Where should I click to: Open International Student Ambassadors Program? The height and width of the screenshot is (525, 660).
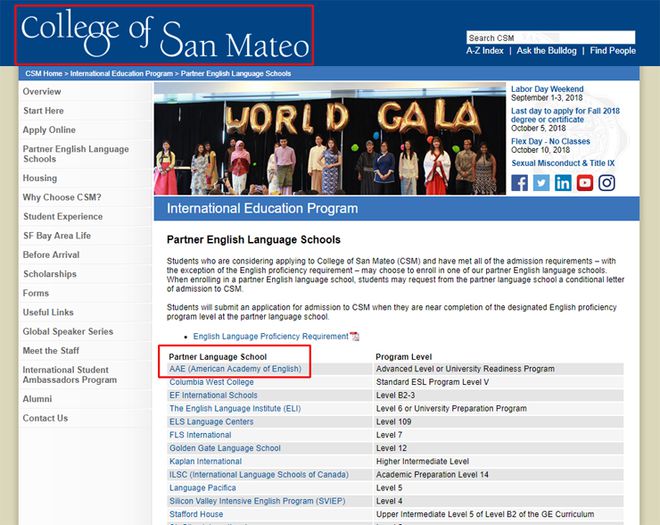[x=69, y=375]
